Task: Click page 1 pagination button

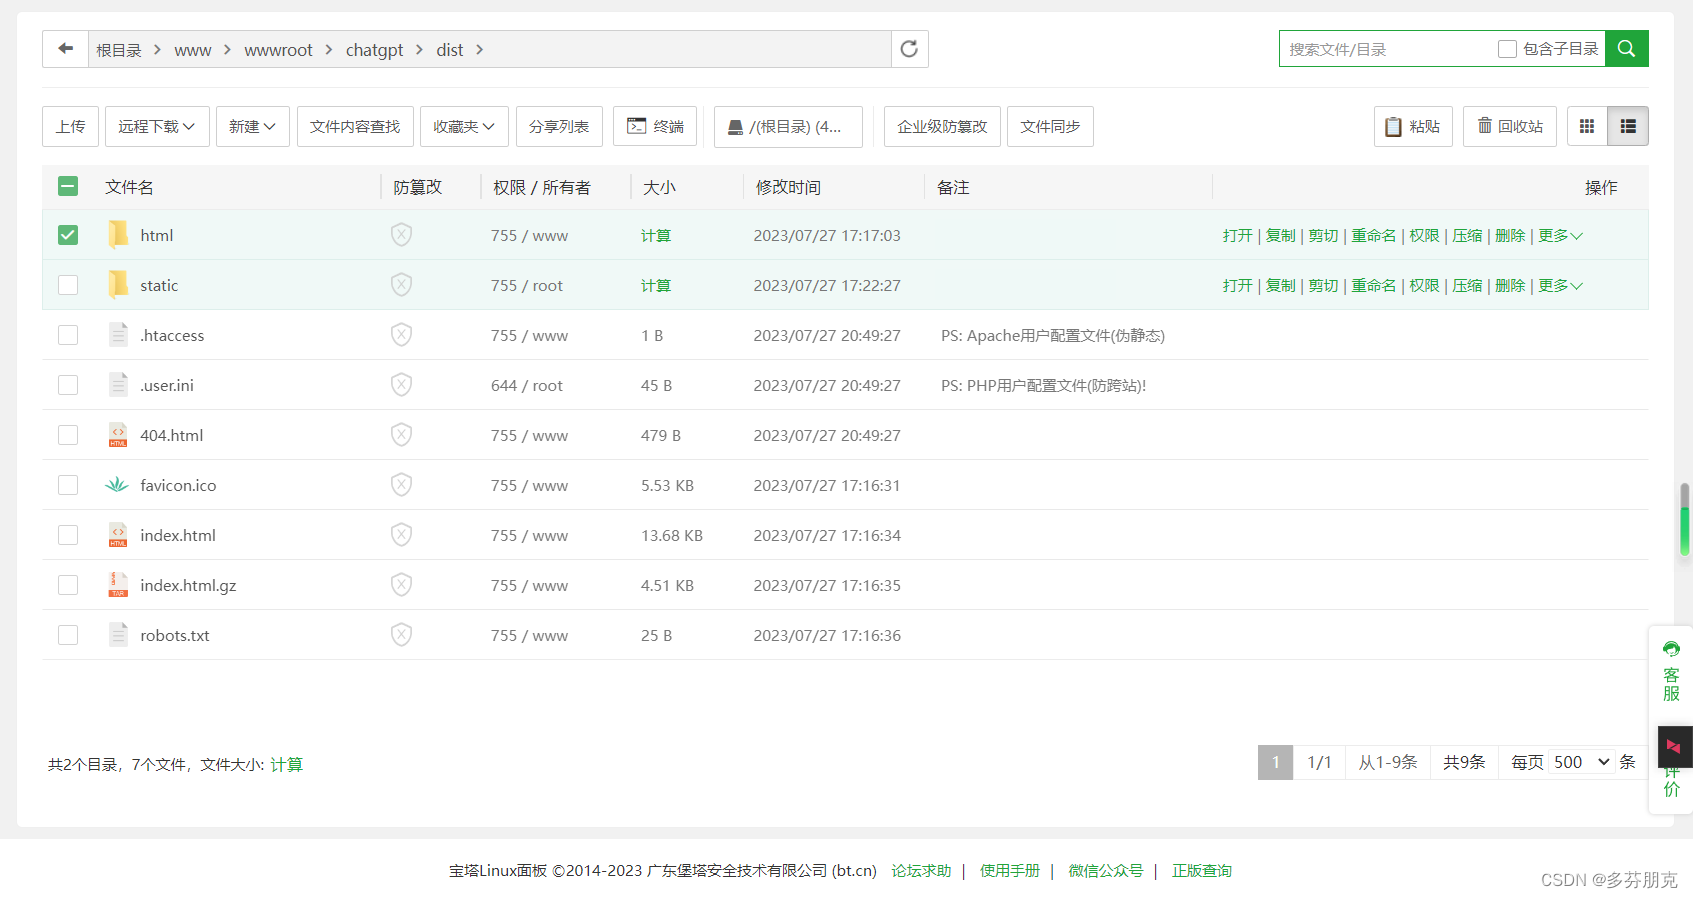Action: click(x=1275, y=762)
